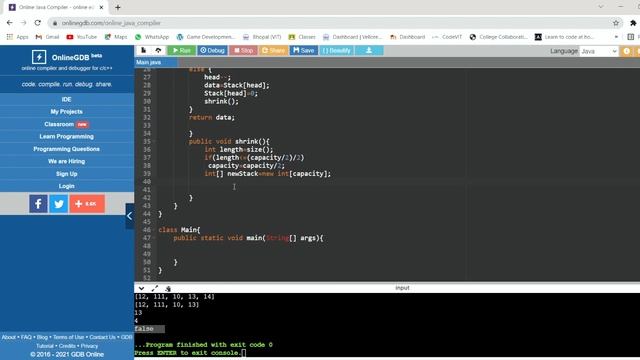Image resolution: width=640 pixels, height=360 pixels.
Task: Click the orange info icon near Language
Action: pyautogui.click(x=626, y=51)
